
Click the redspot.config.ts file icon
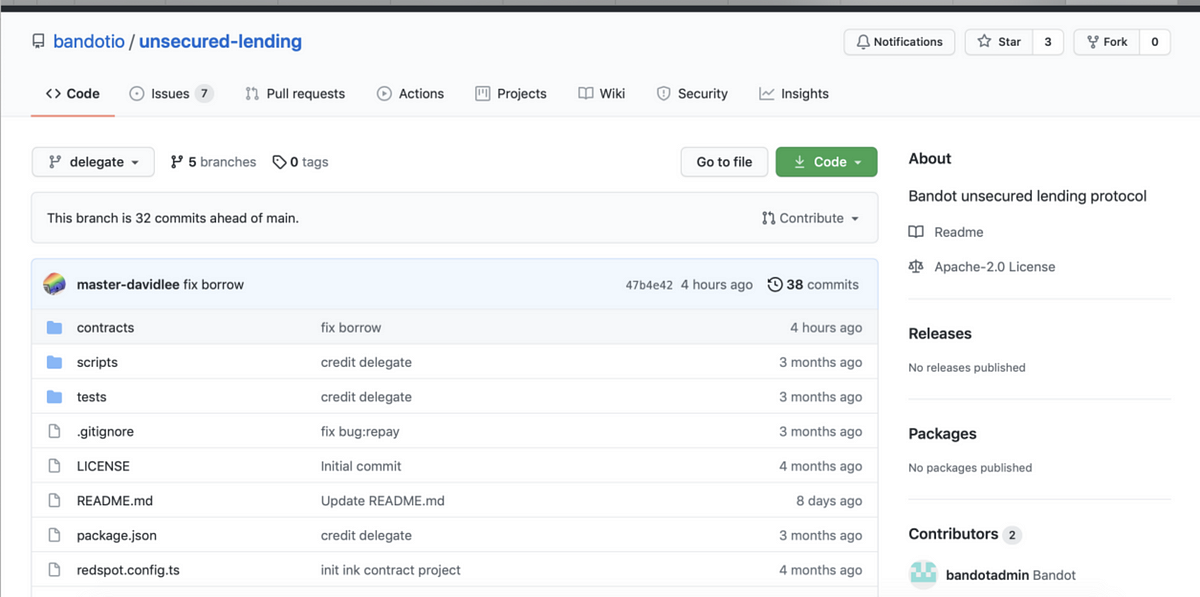(x=55, y=570)
